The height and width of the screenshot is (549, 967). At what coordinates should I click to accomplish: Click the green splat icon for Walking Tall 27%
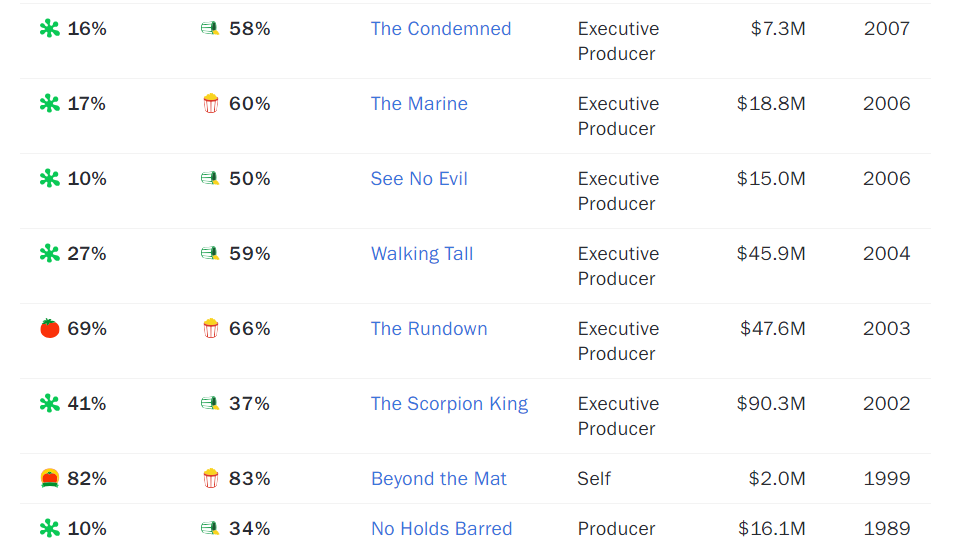49,254
